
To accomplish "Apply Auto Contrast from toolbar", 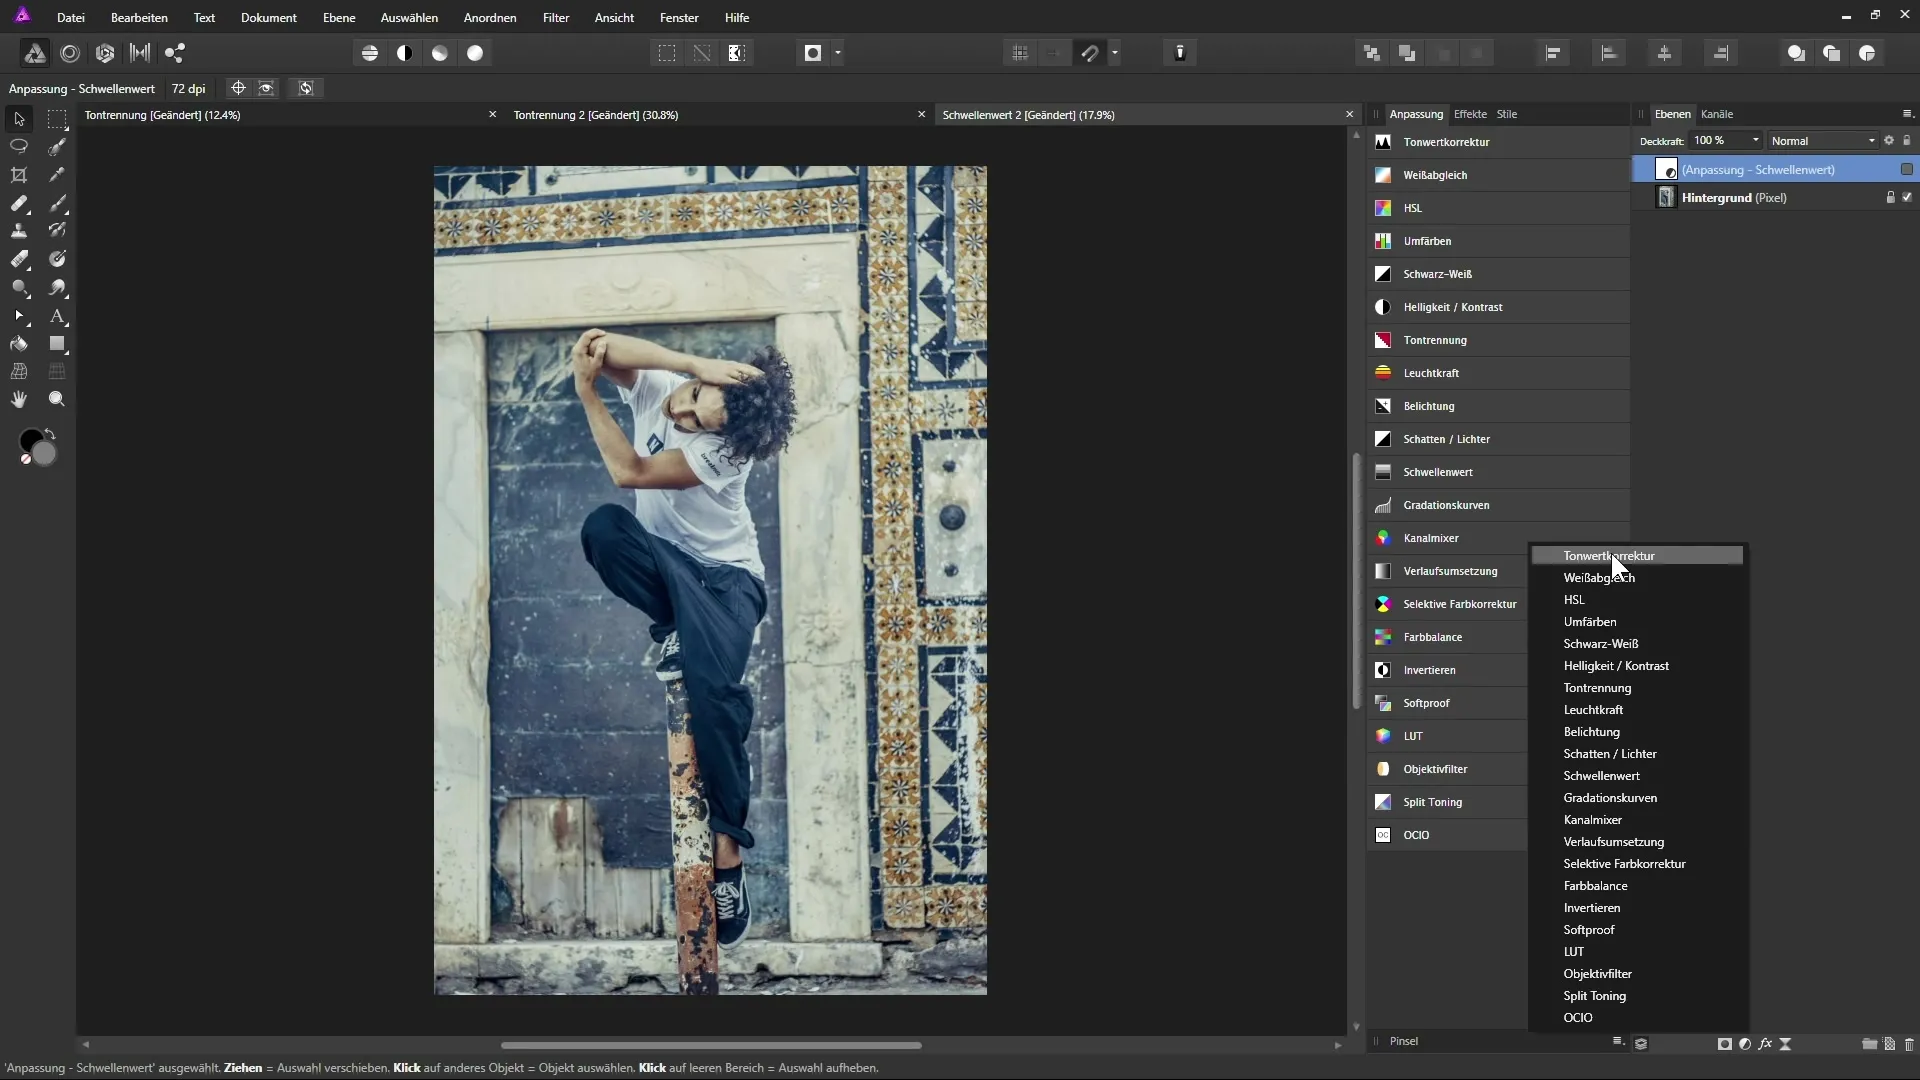I will [x=405, y=53].
